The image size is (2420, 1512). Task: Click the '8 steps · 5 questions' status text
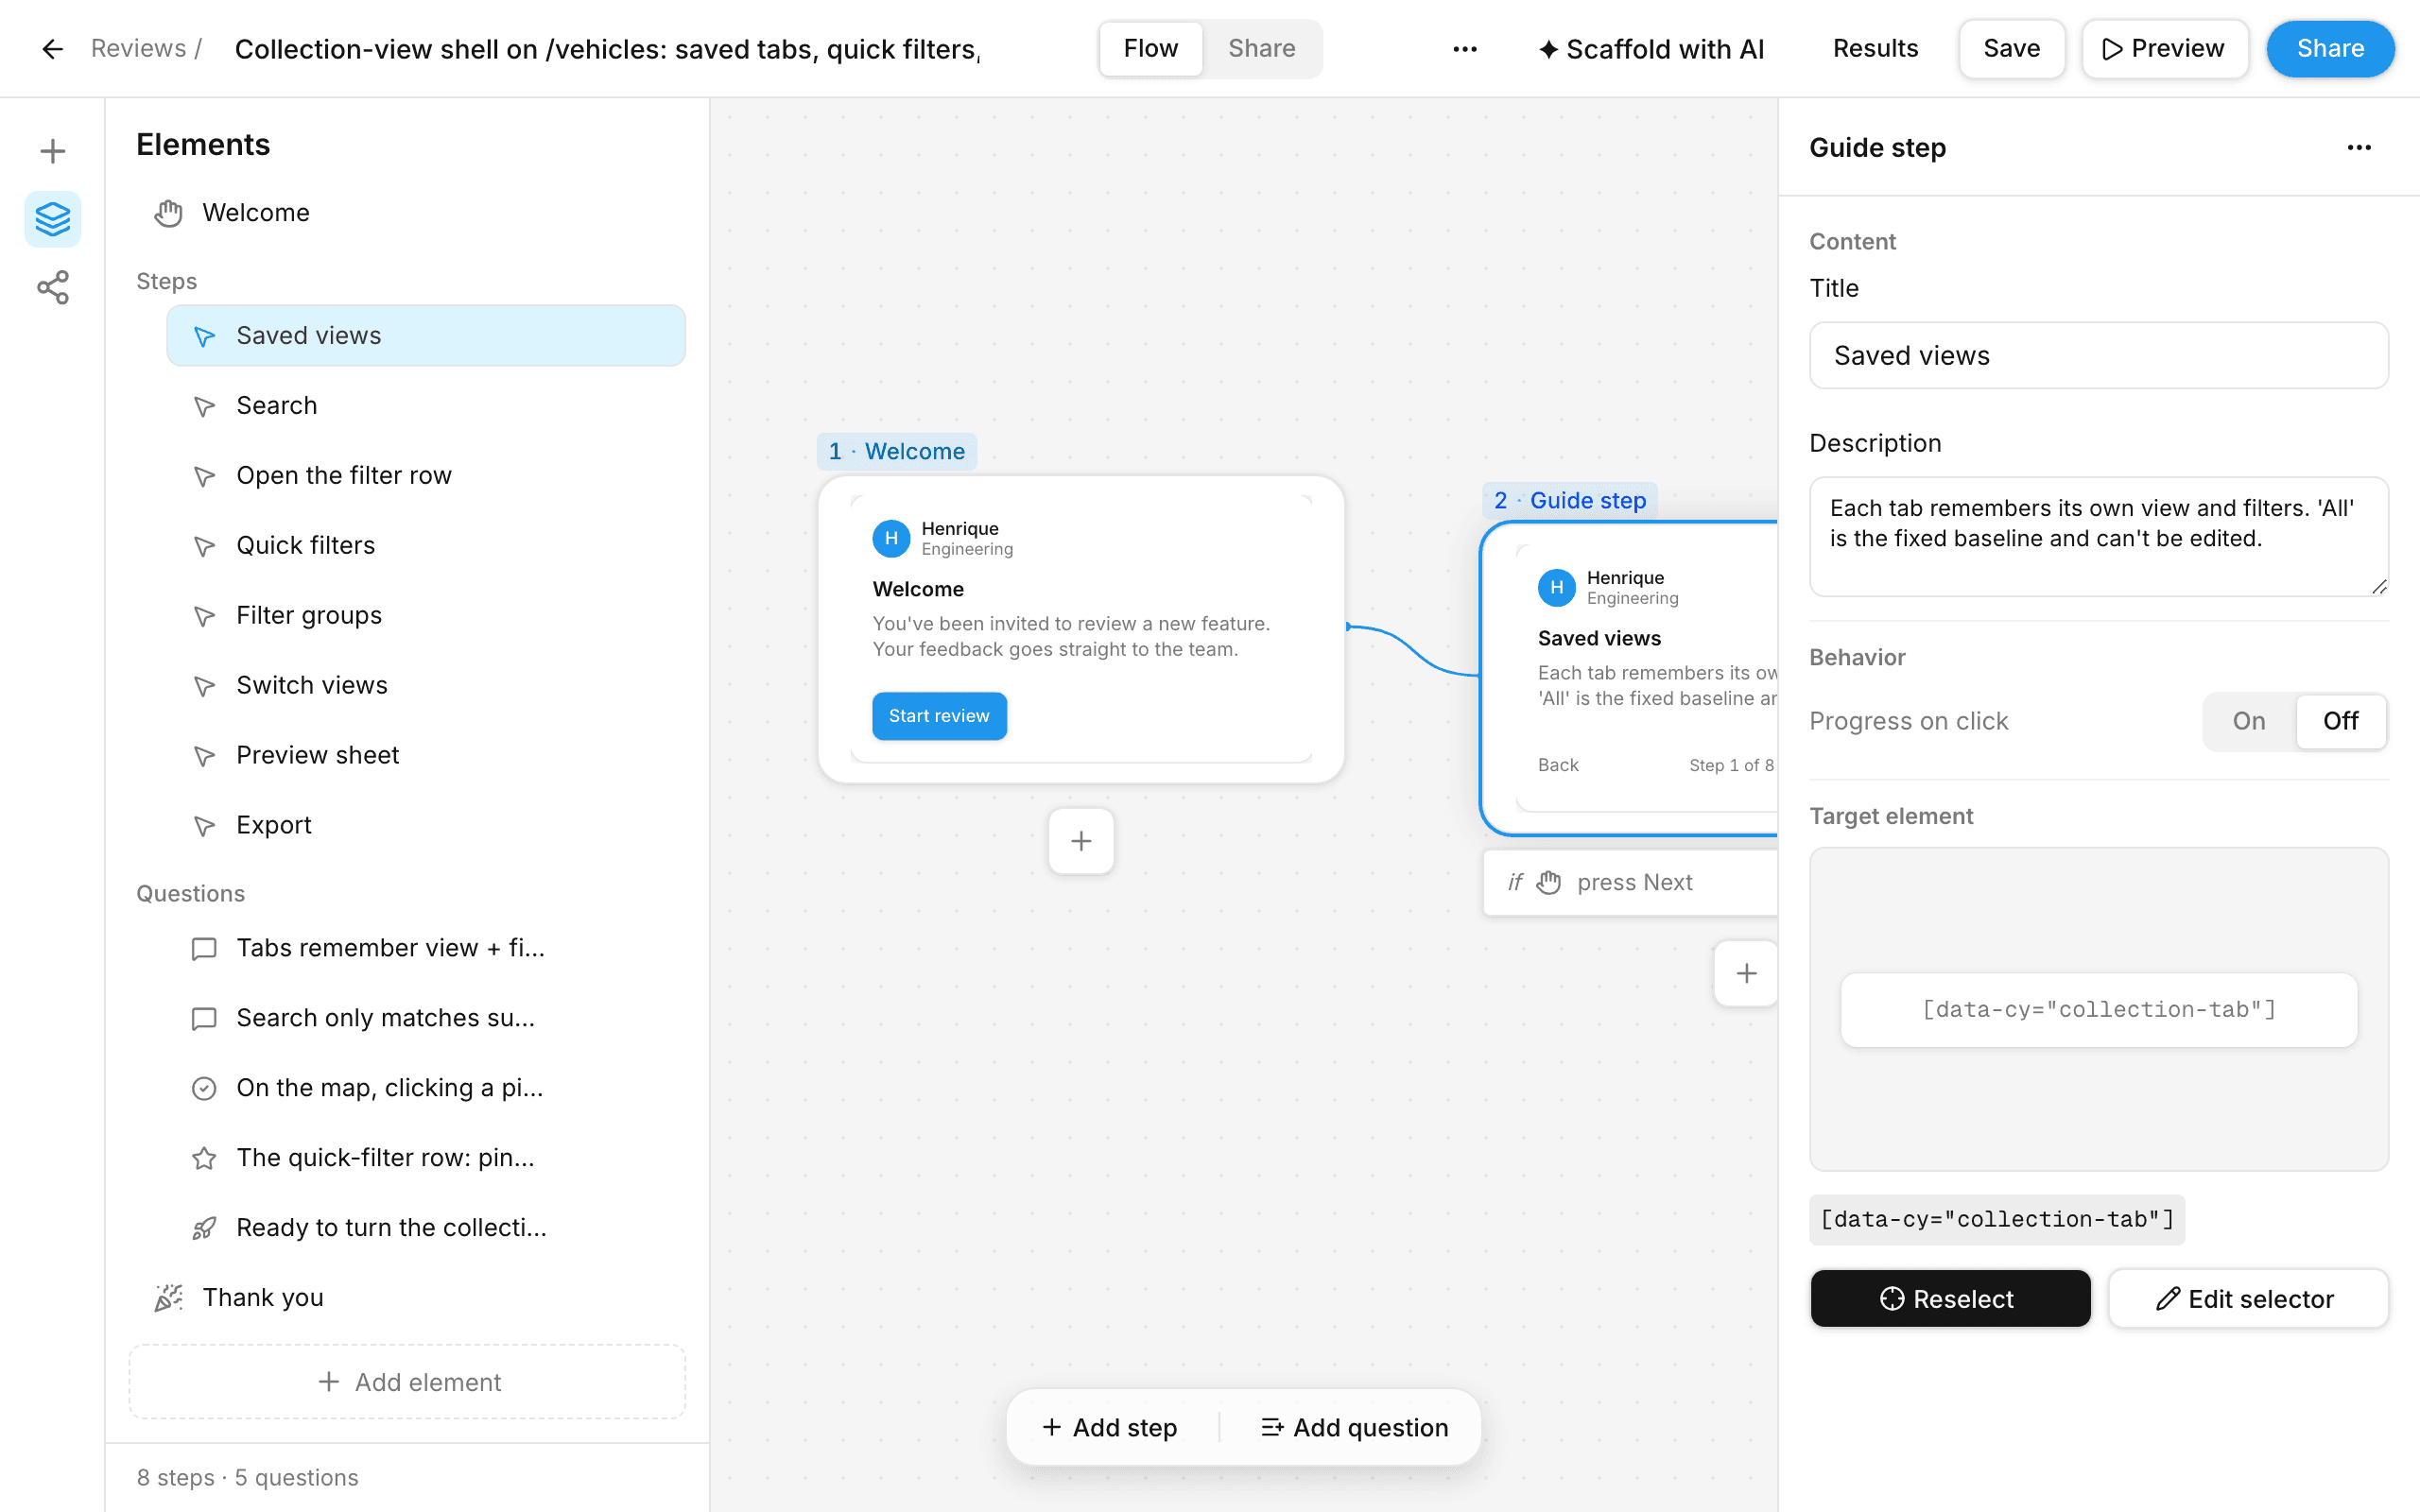(x=247, y=1478)
